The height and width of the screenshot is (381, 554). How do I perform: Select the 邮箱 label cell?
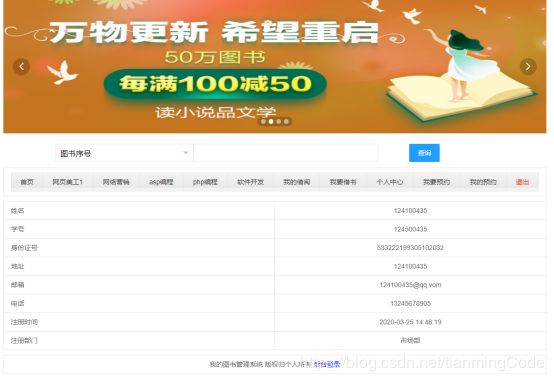point(139,285)
